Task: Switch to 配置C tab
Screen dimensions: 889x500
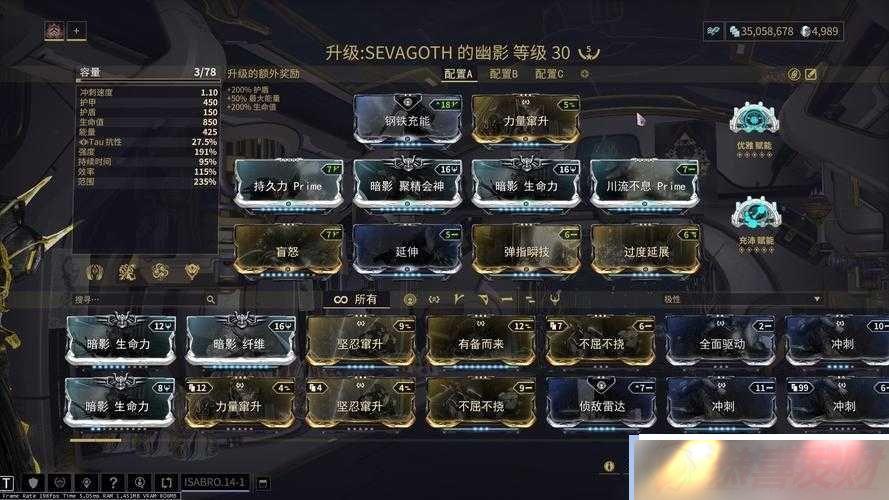Action: tap(549, 74)
